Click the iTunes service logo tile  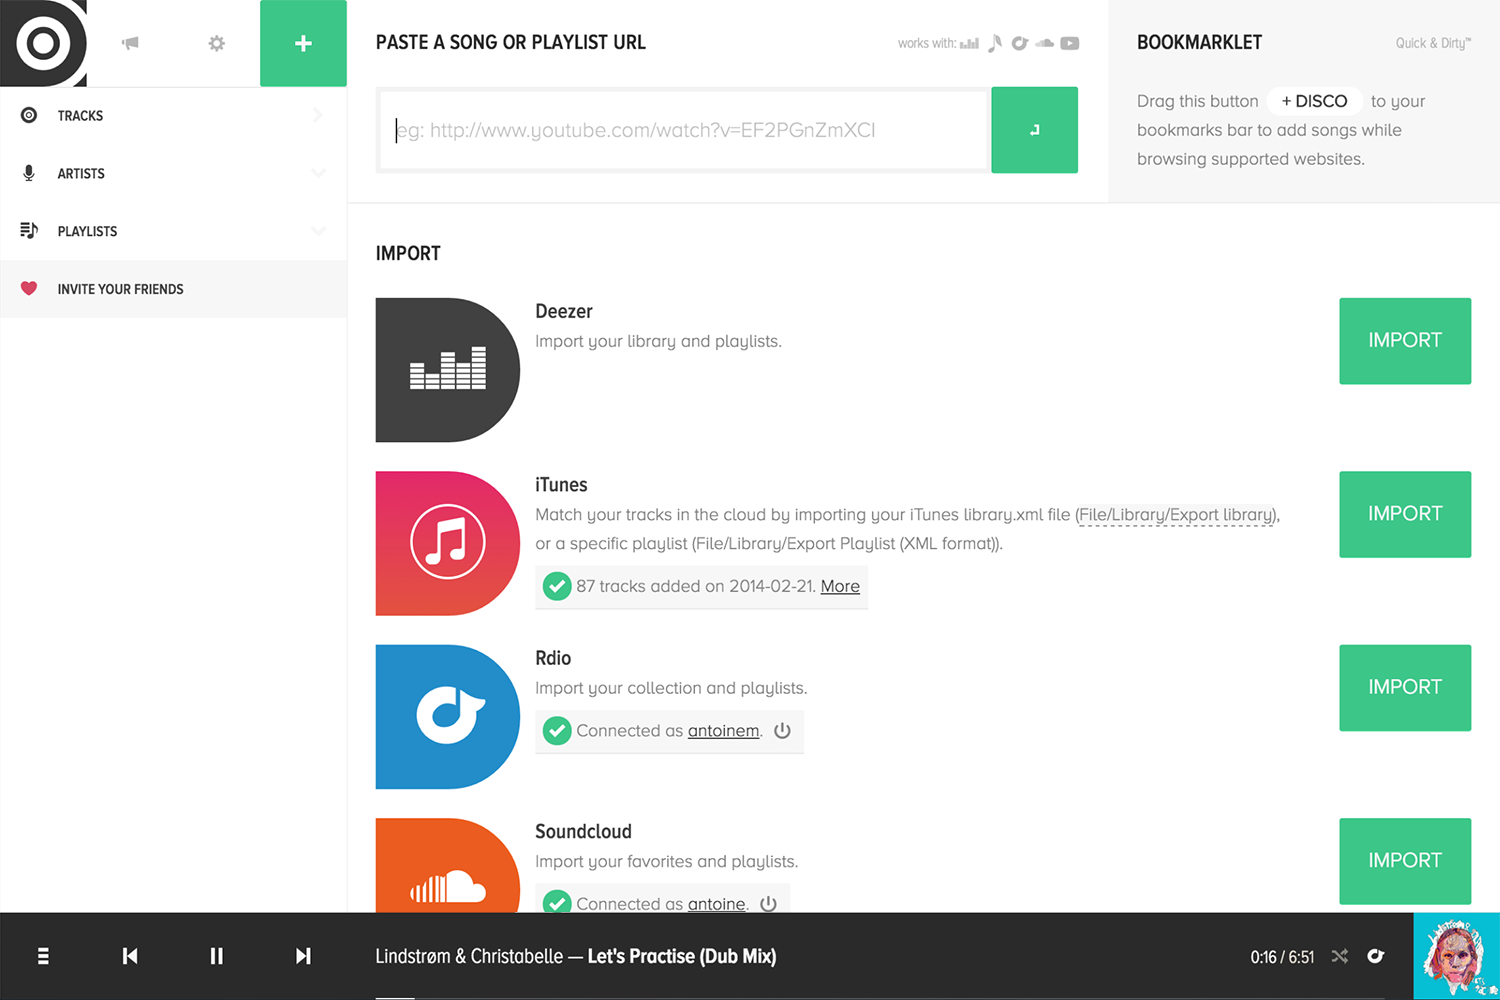[448, 543]
